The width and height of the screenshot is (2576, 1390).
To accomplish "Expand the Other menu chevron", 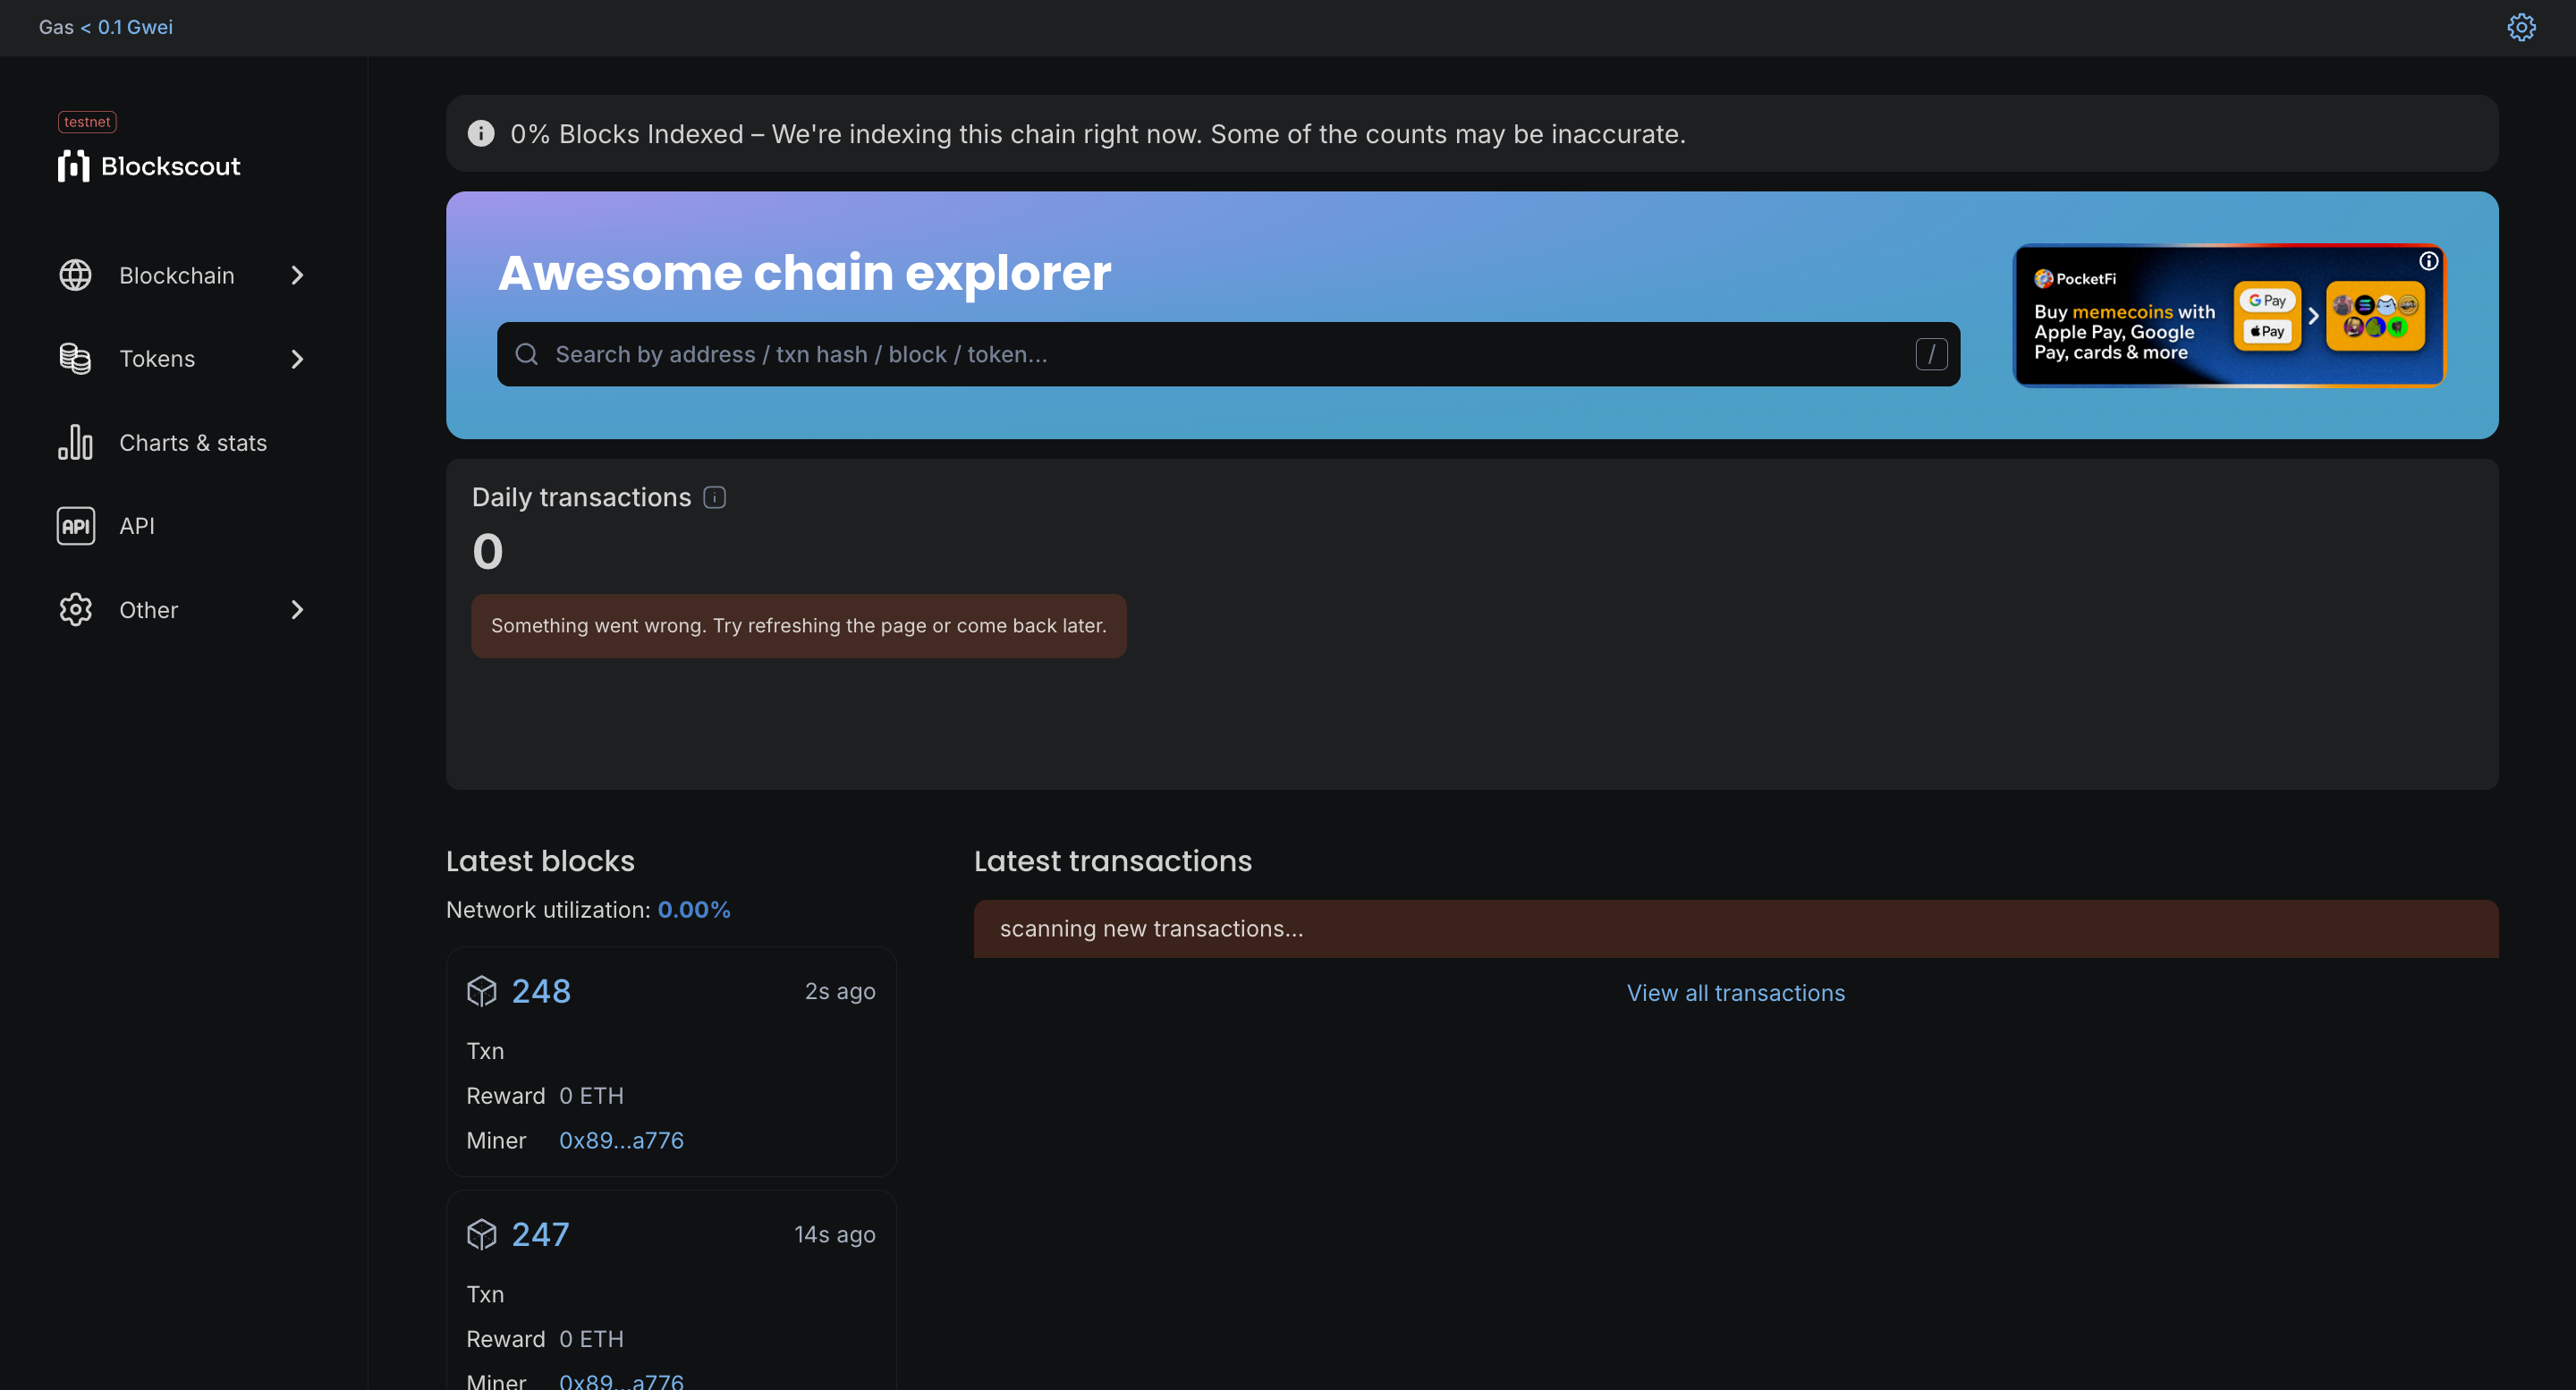I will tap(297, 610).
